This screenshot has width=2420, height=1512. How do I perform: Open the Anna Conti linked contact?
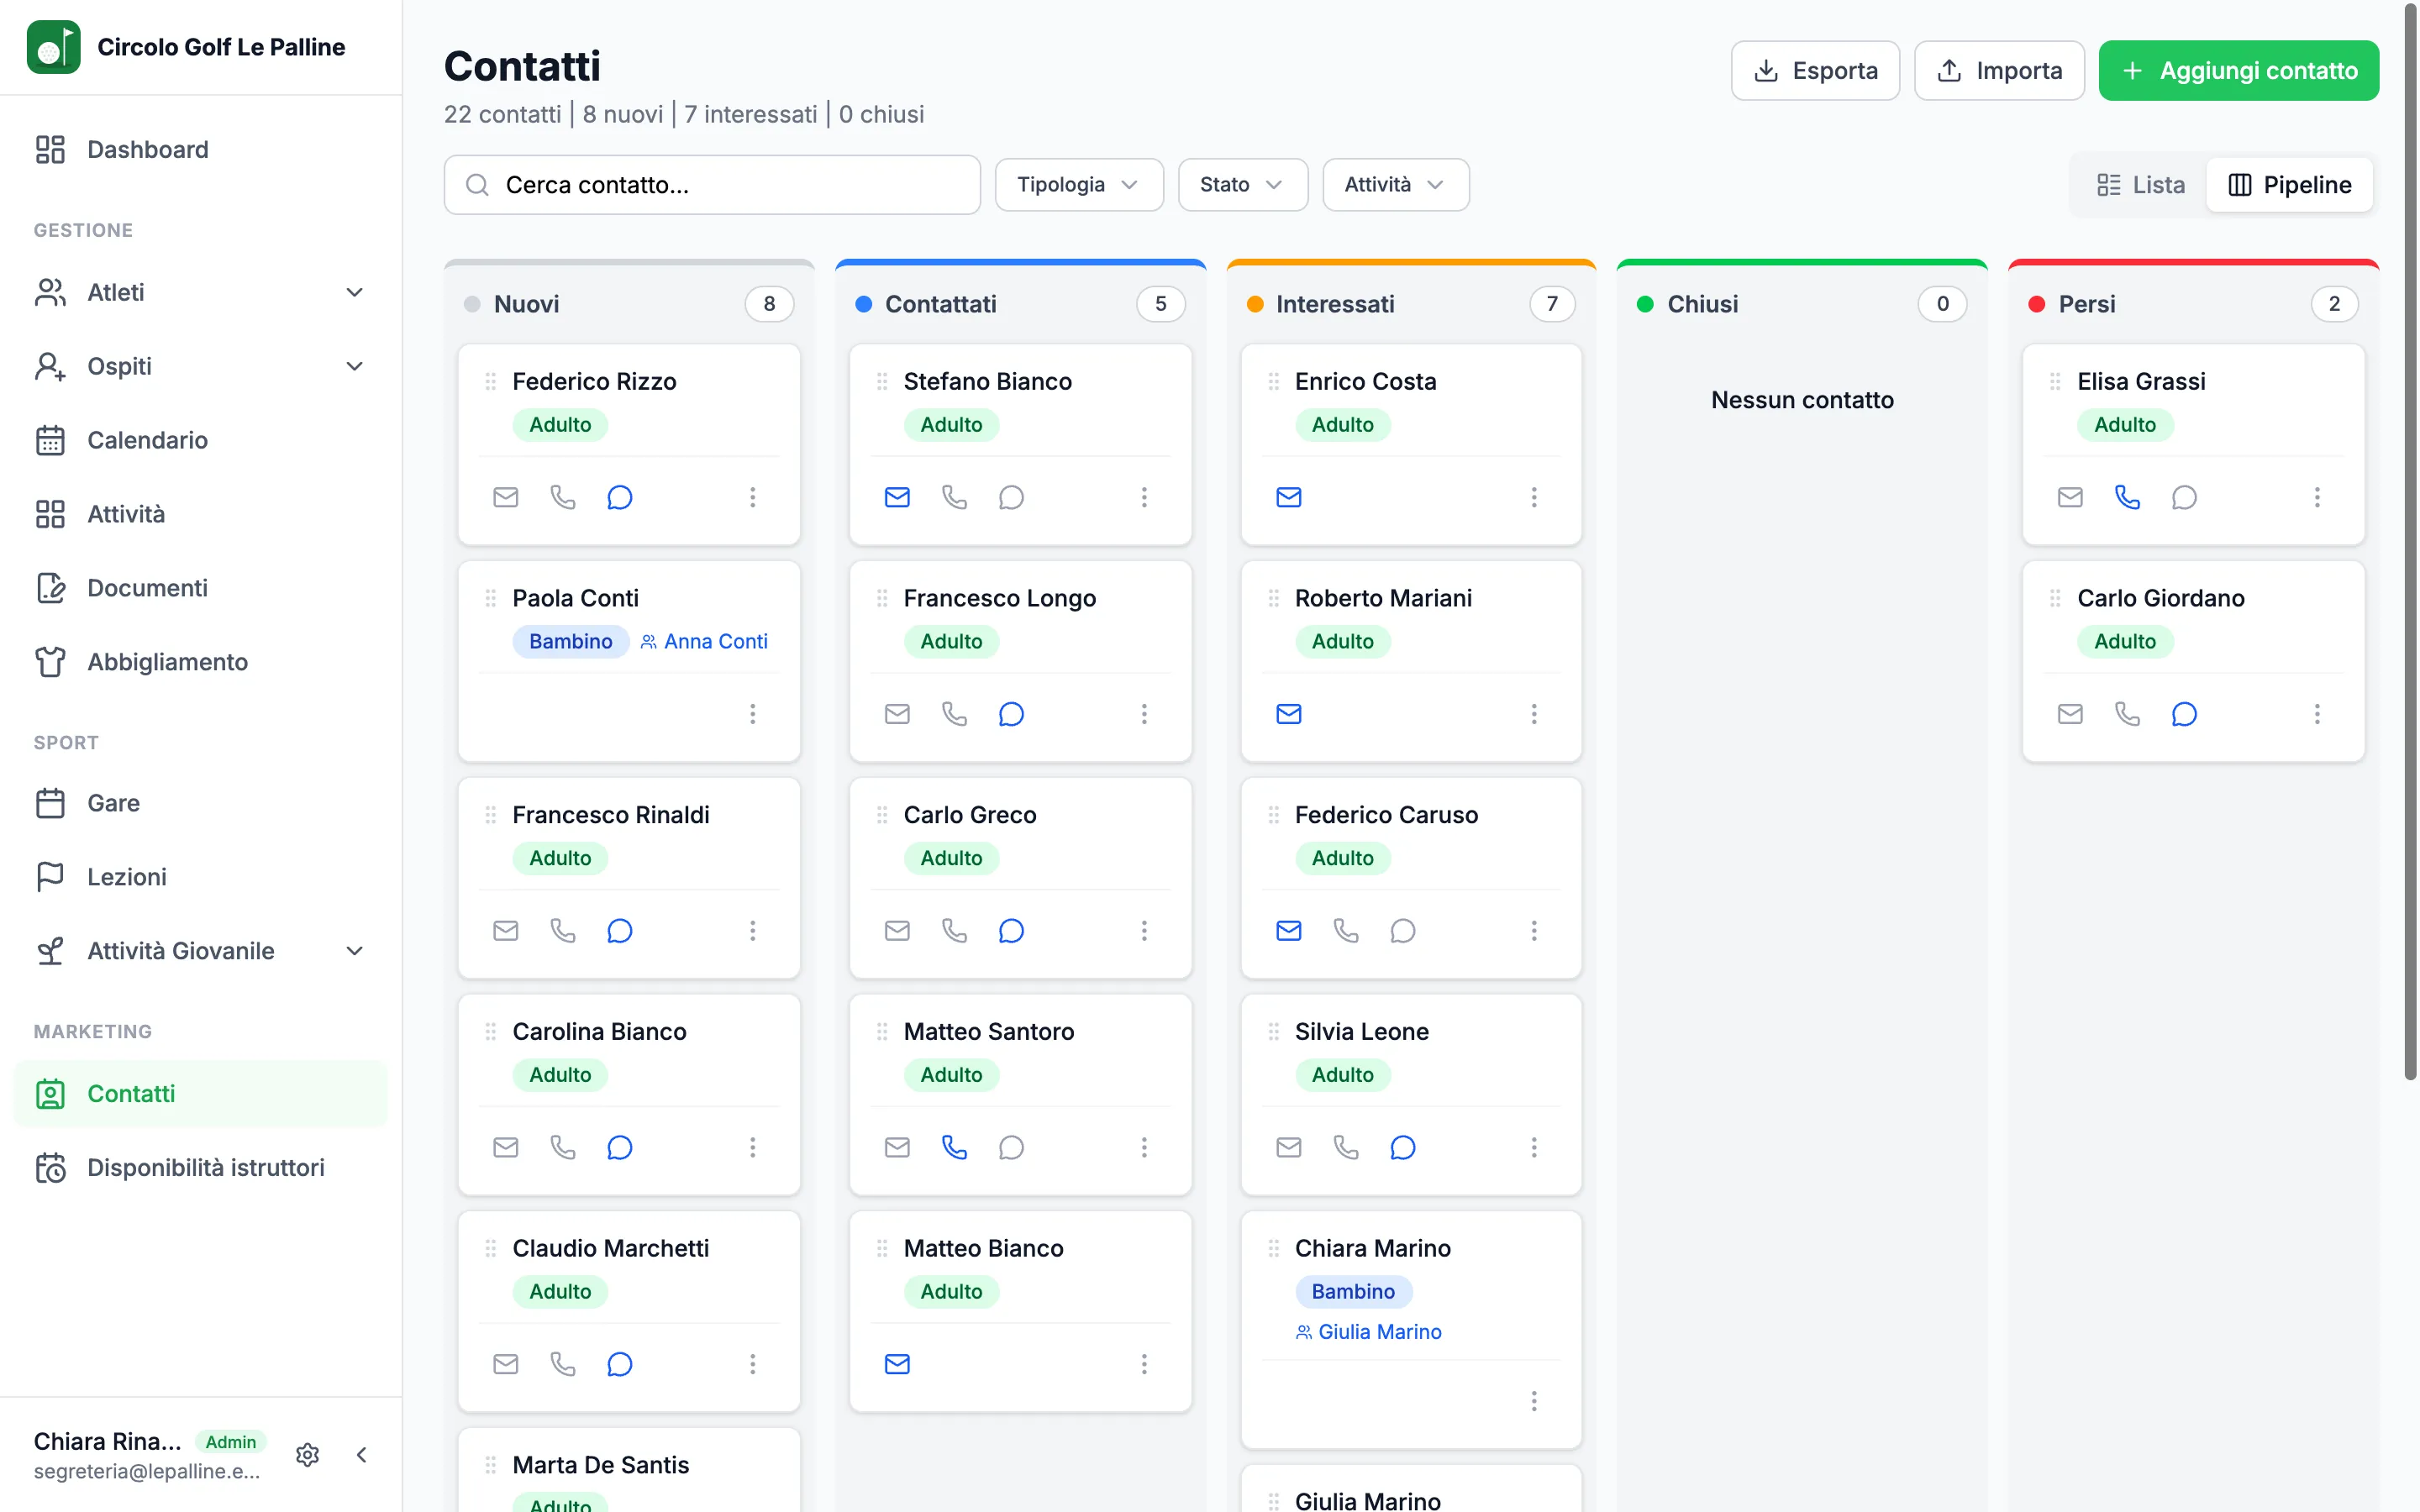tap(704, 642)
